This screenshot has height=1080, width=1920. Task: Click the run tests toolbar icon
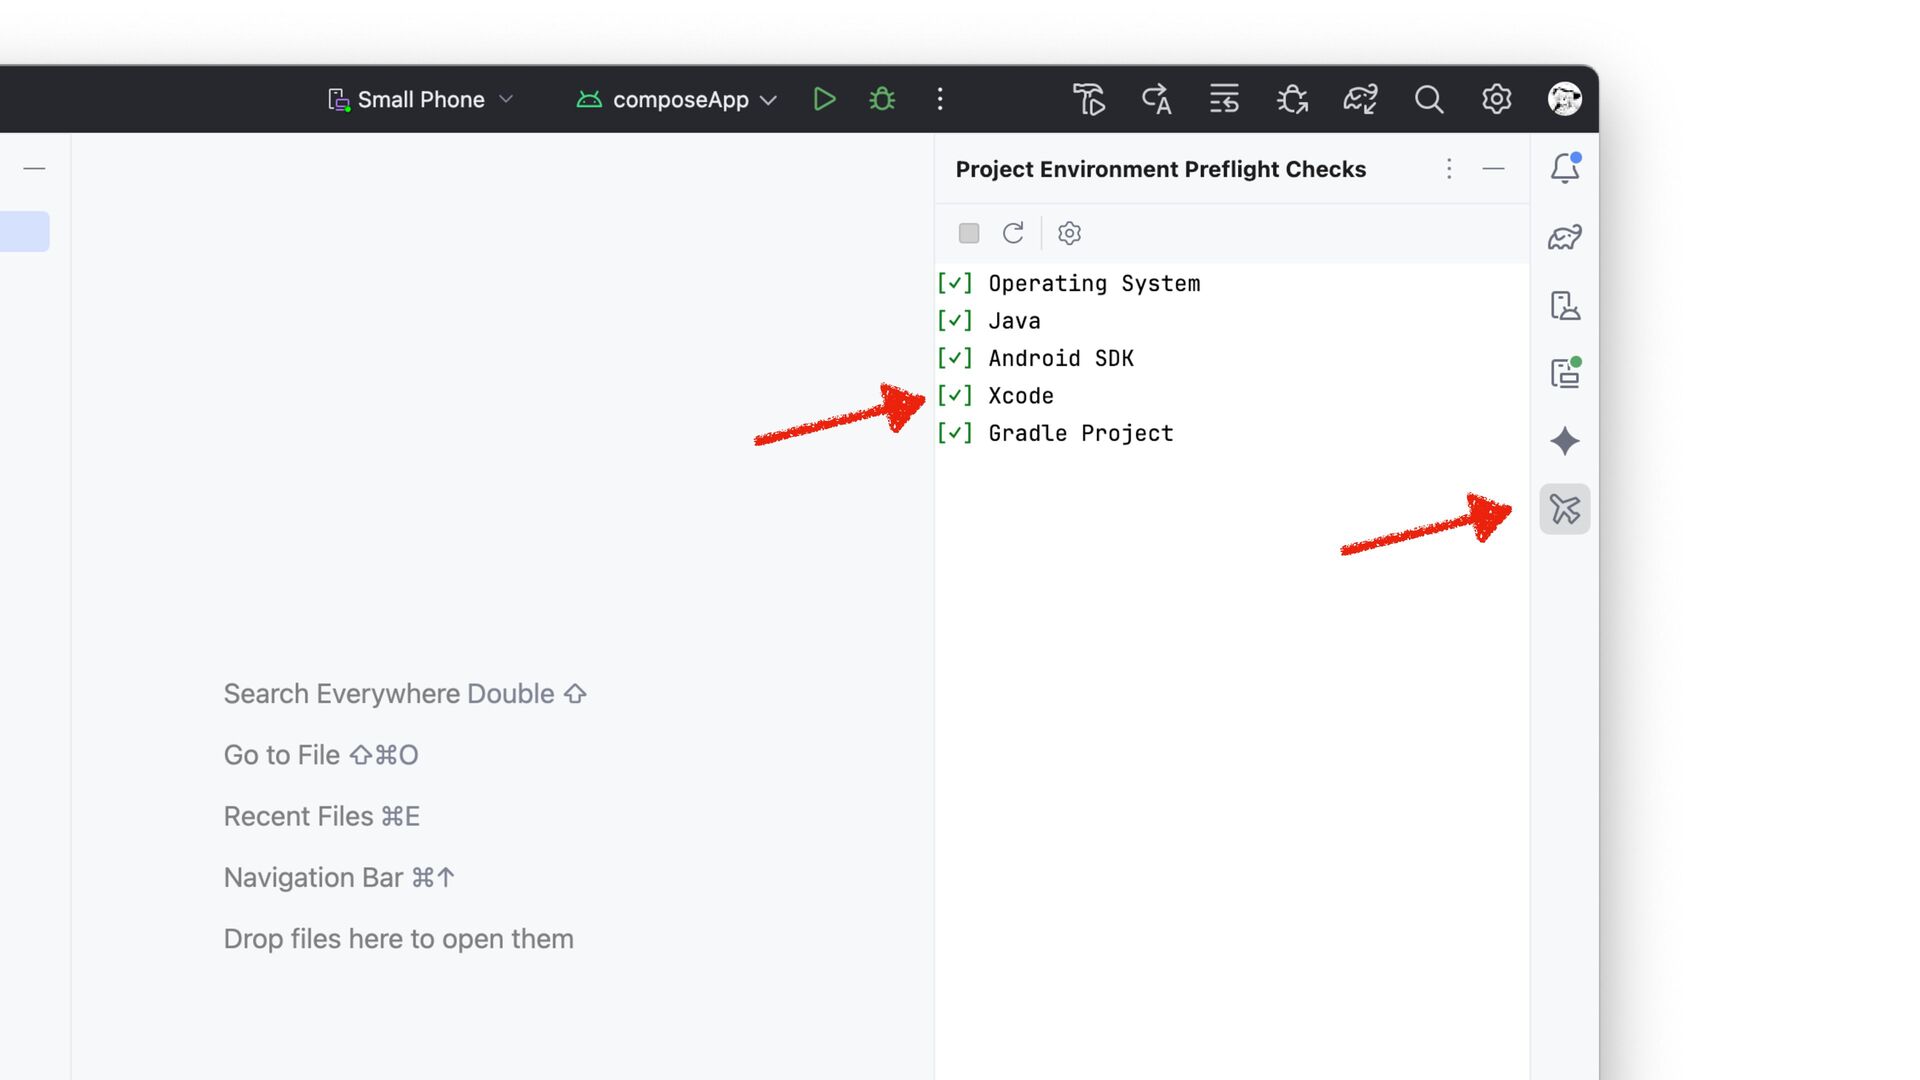pos(1089,99)
